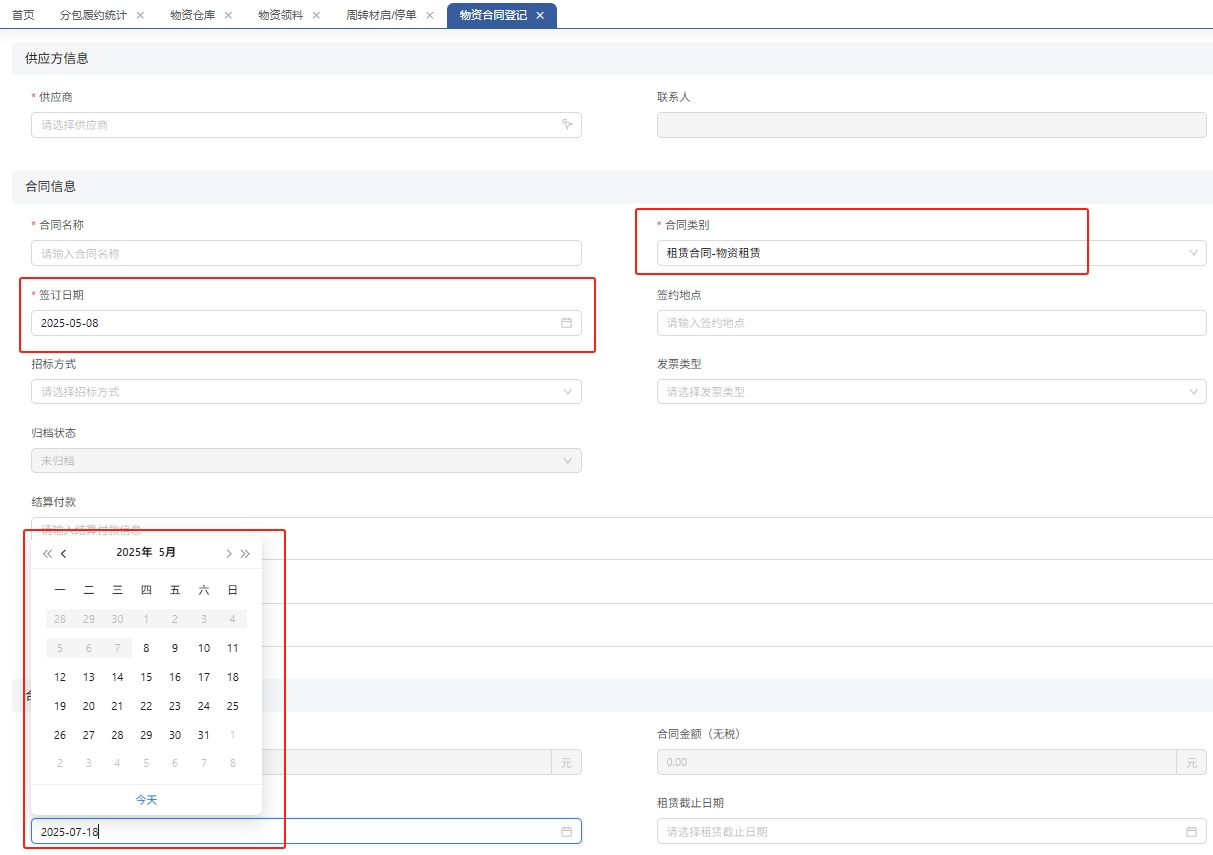Close the 分包履约统计 tab

click(140, 16)
